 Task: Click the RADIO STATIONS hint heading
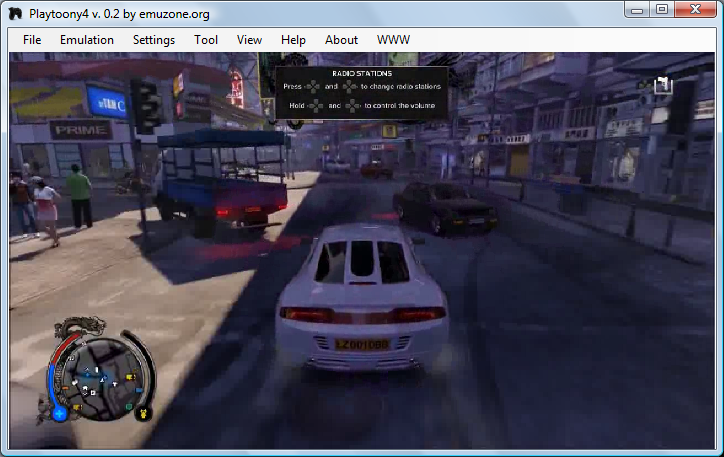point(362,73)
